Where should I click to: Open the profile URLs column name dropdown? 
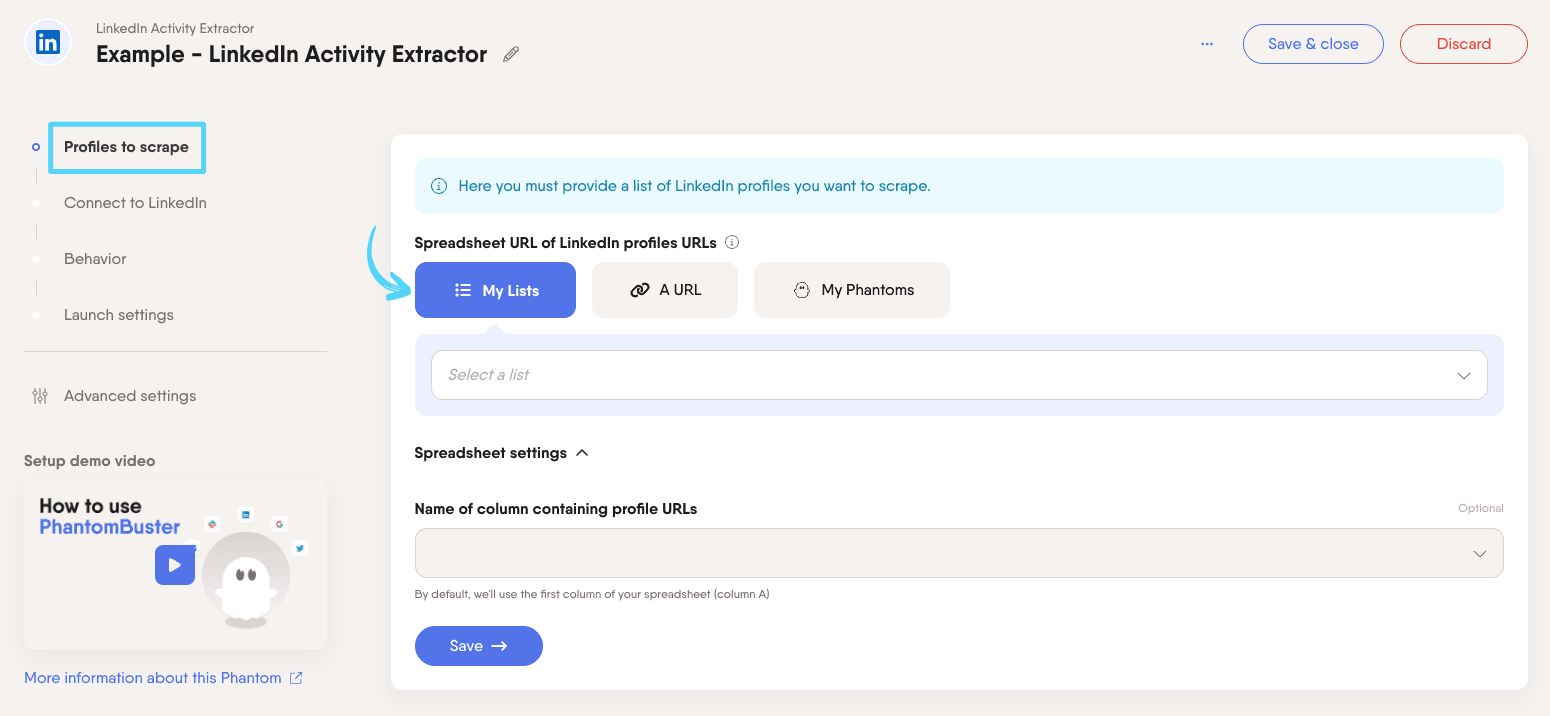pos(958,553)
